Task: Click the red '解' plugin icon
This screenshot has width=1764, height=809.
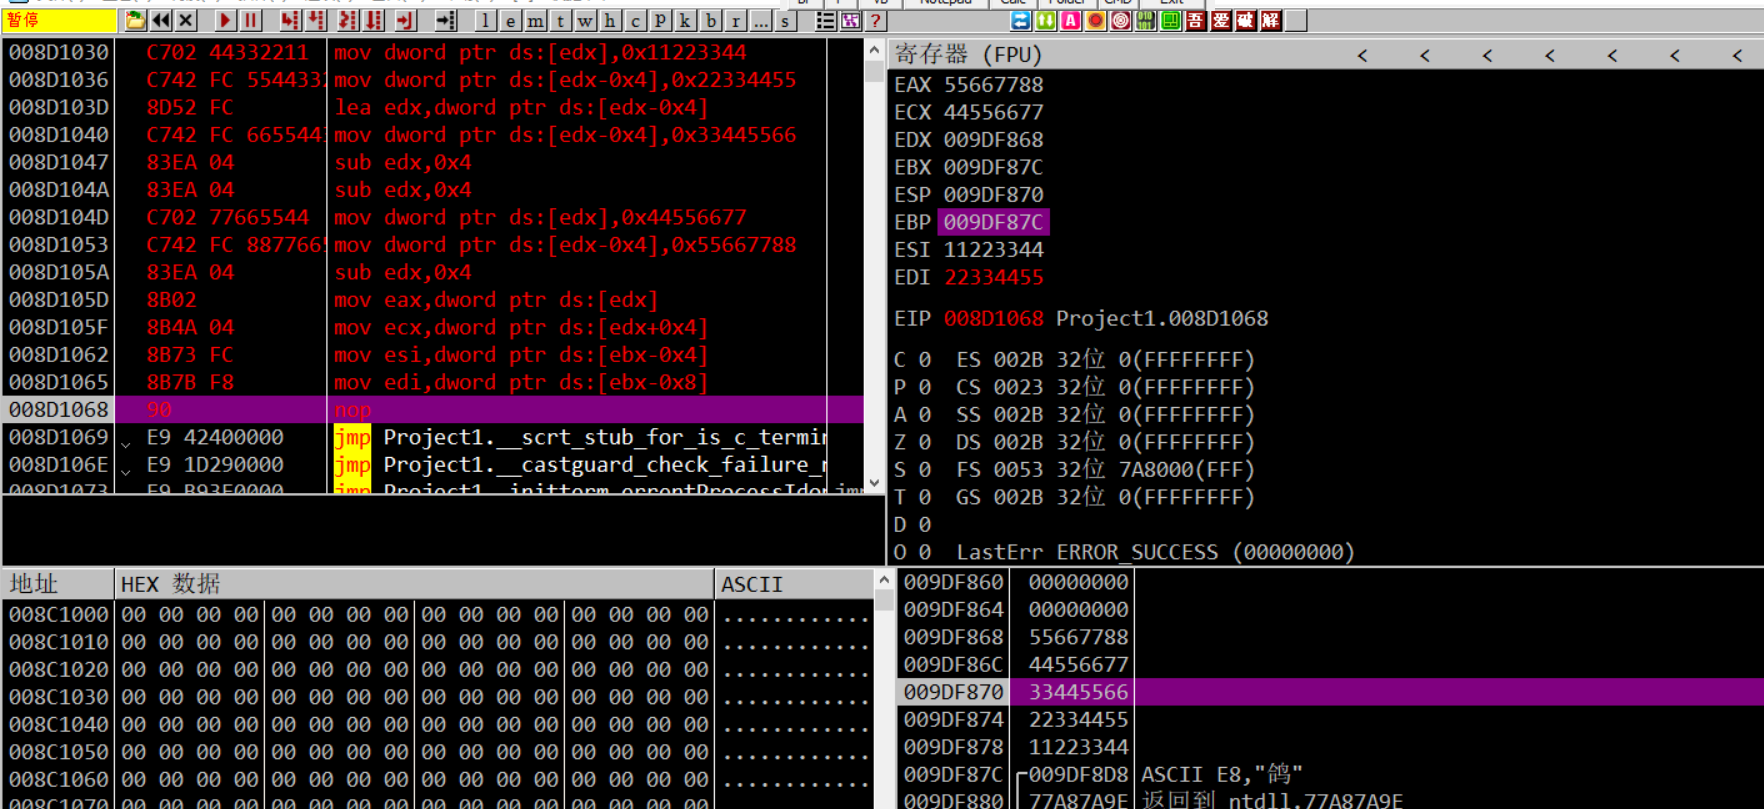Action: point(1271,20)
